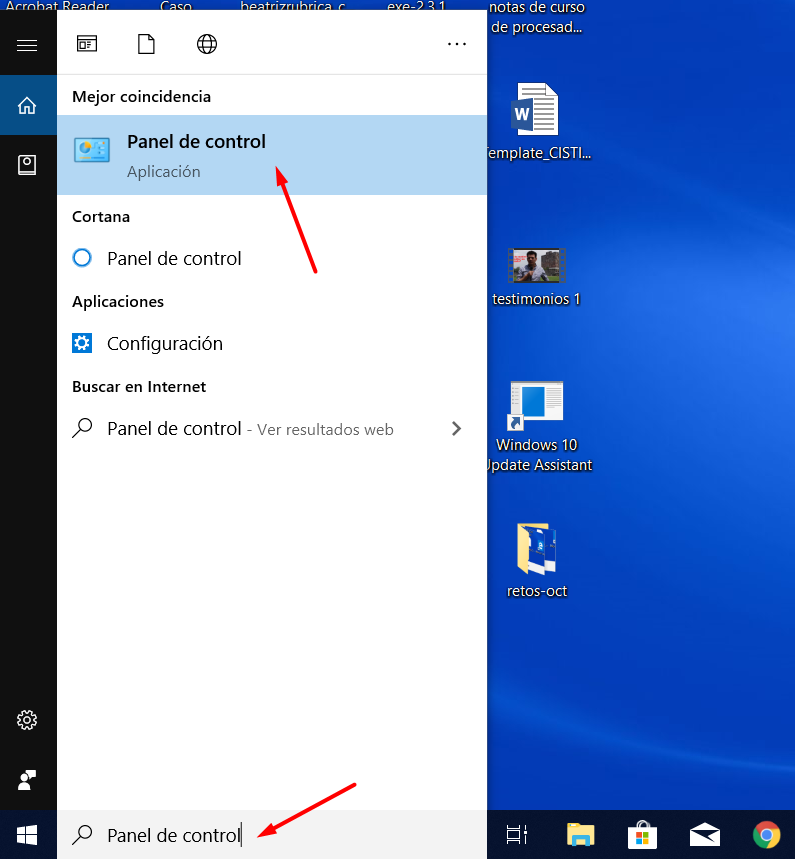Click the Configuración gear icon
Image resolution: width=795 pixels, height=859 pixels.
[x=82, y=343]
